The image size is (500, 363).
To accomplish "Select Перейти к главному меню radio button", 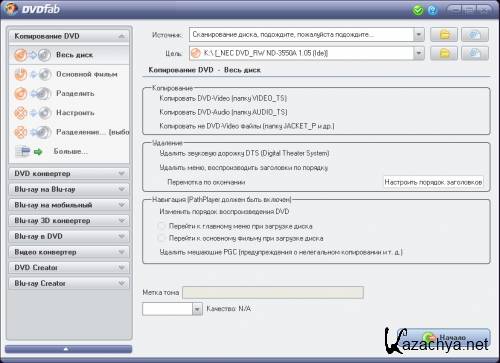I will (161, 226).
